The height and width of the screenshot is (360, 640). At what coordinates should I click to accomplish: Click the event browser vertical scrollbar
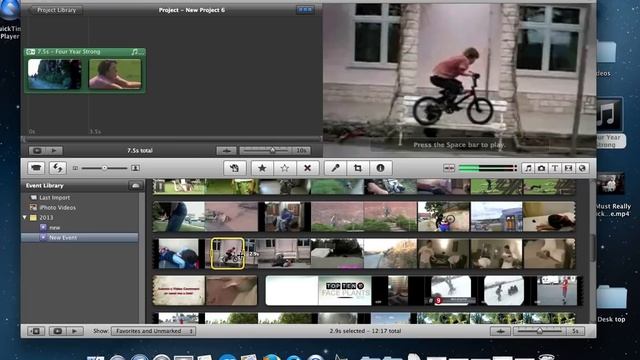pos(593,249)
